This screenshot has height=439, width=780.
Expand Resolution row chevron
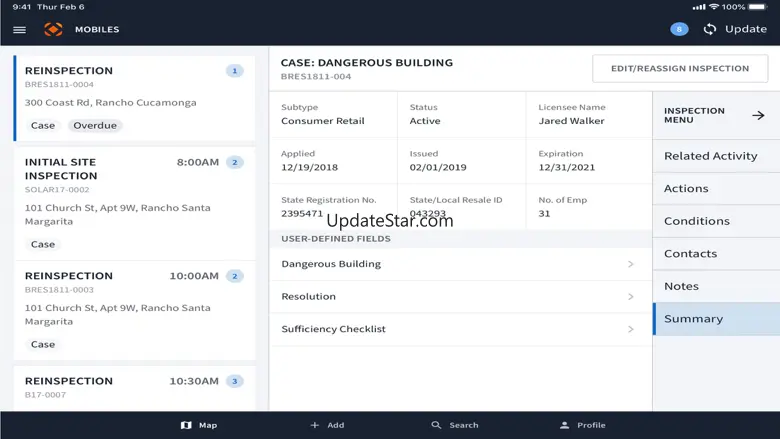coord(631,297)
